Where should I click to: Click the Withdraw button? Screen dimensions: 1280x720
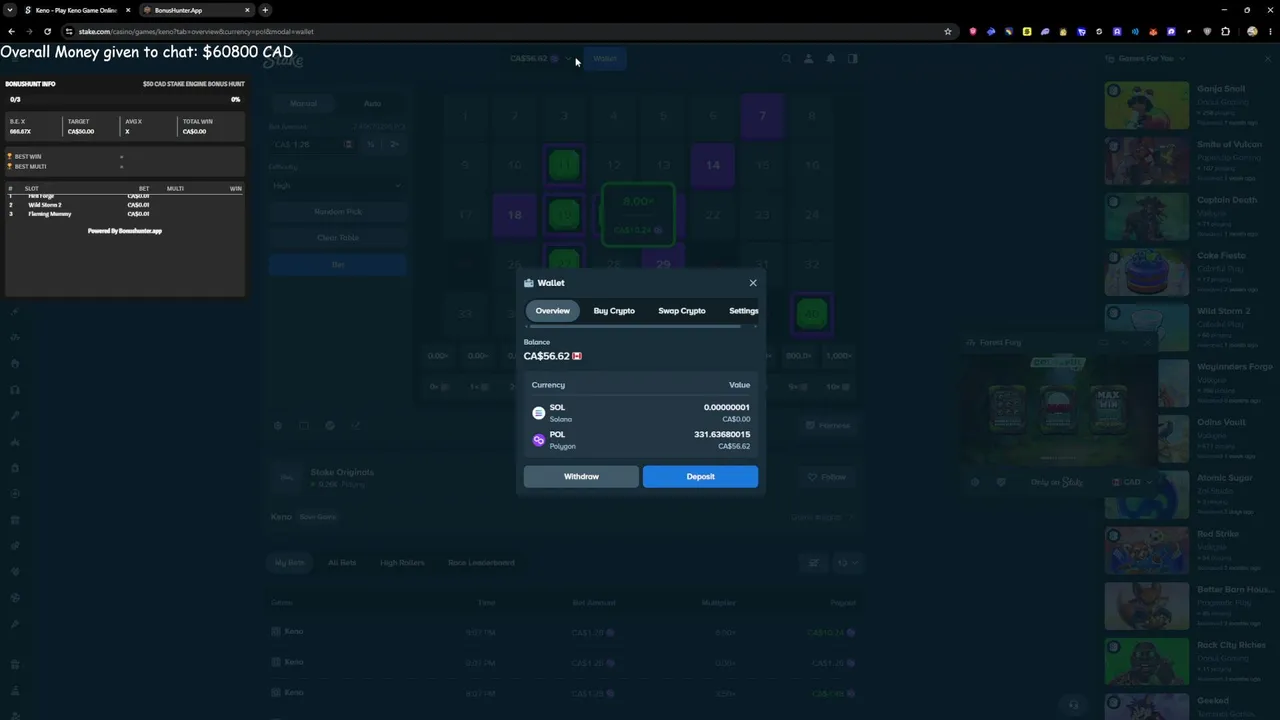[x=581, y=476]
